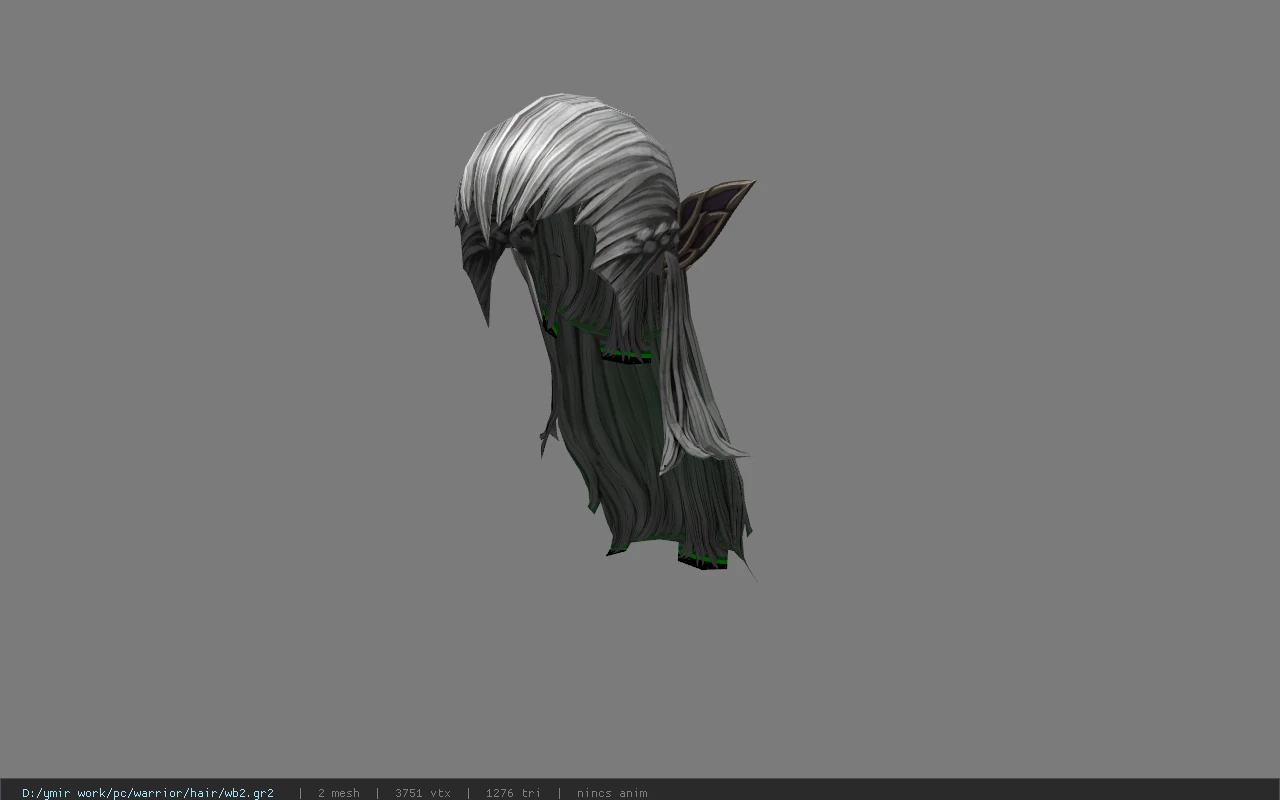The width and height of the screenshot is (1280, 800).
Task: Click the '2 mesh' status entry
Action: (338, 793)
